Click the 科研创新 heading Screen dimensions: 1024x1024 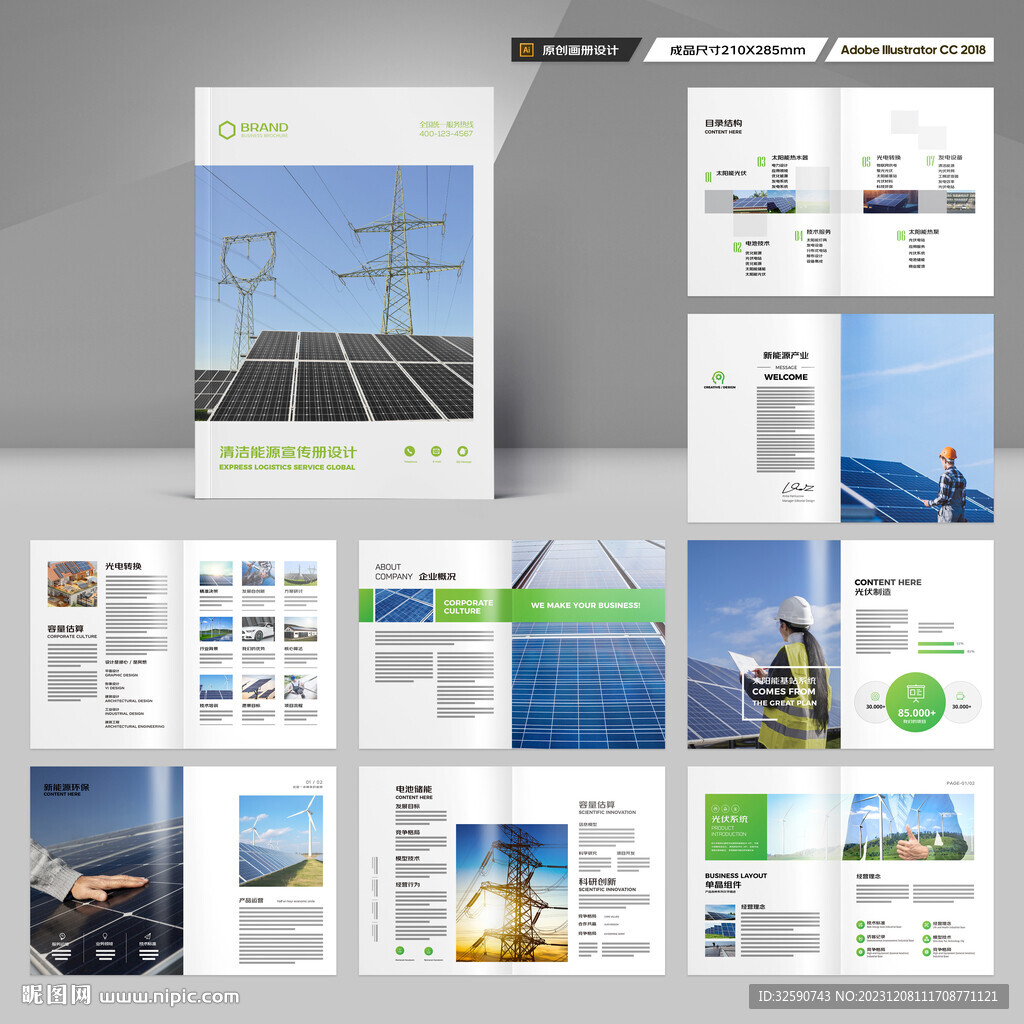598,881
